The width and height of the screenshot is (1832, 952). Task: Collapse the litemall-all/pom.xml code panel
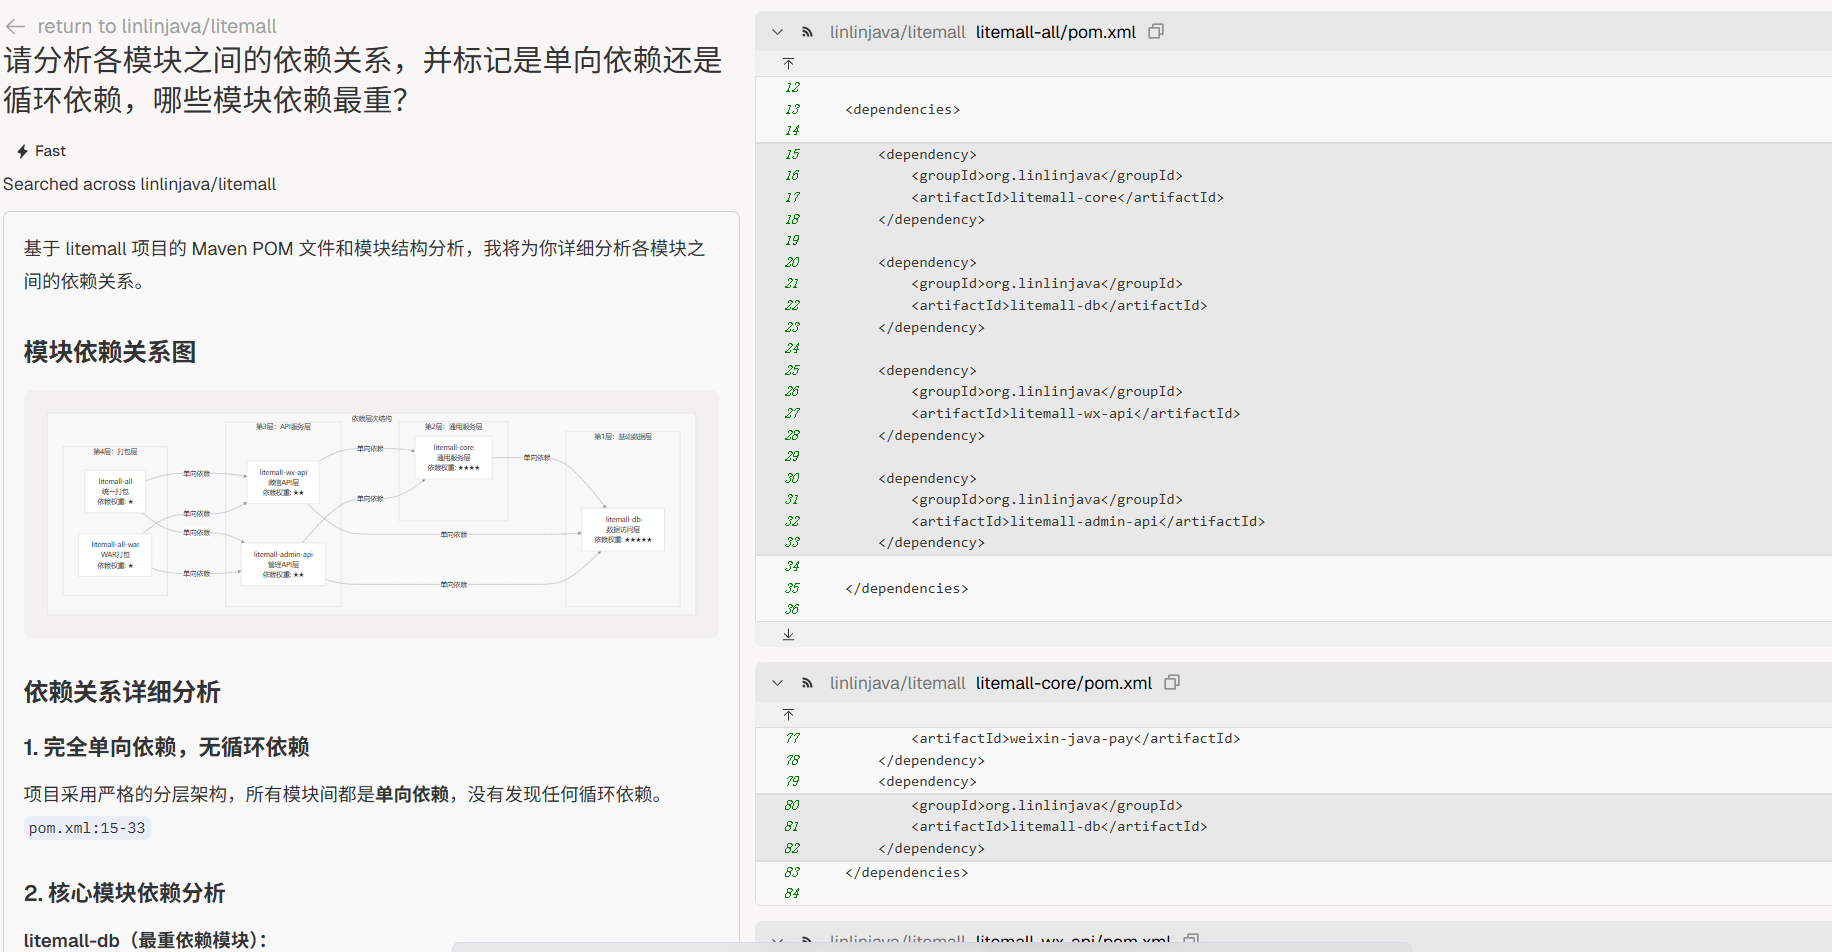point(777,32)
